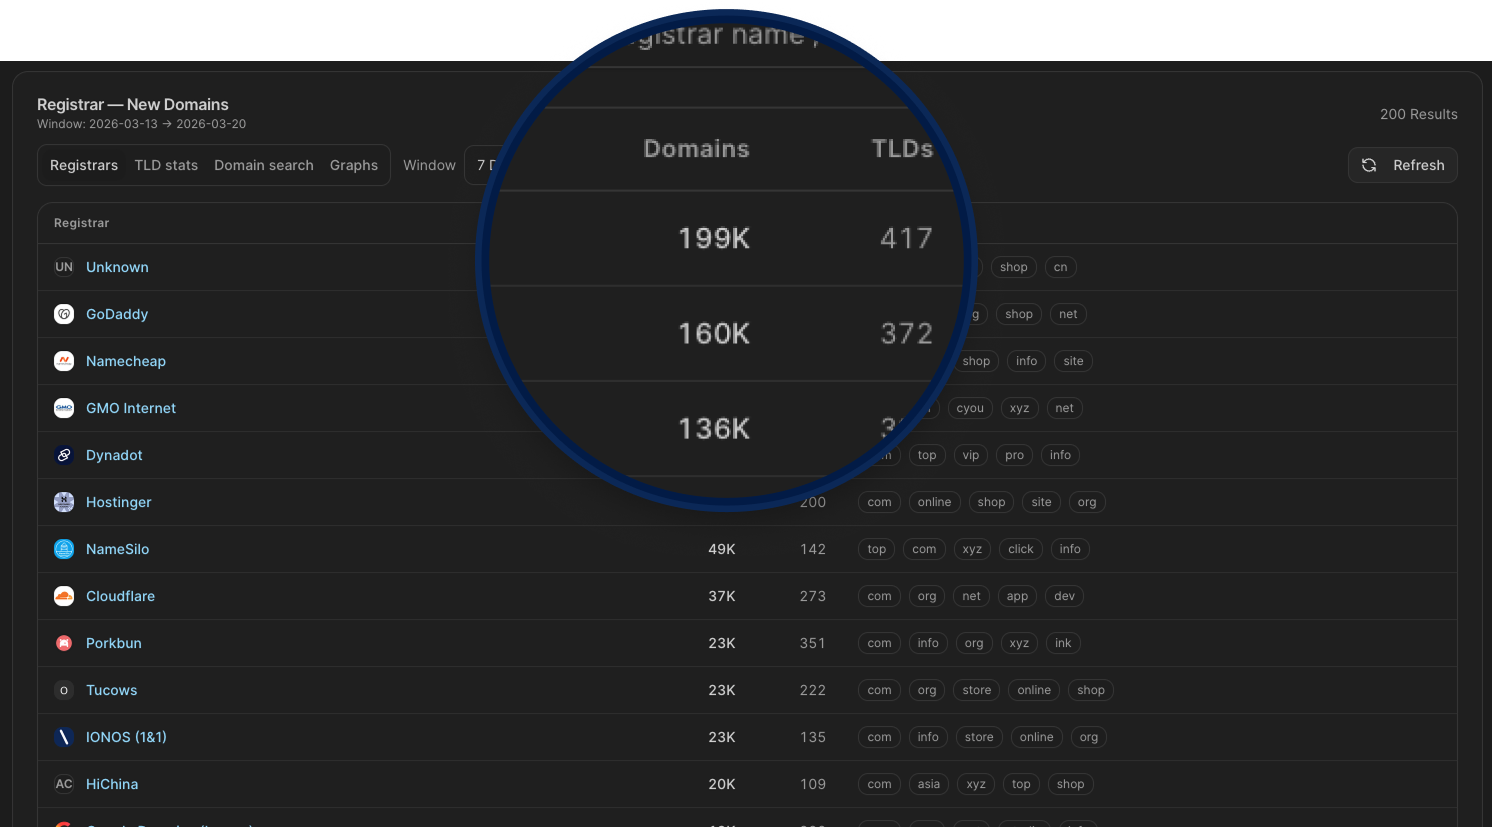Click the Registrar column header
The width and height of the screenshot is (1492, 828).
pos(82,223)
